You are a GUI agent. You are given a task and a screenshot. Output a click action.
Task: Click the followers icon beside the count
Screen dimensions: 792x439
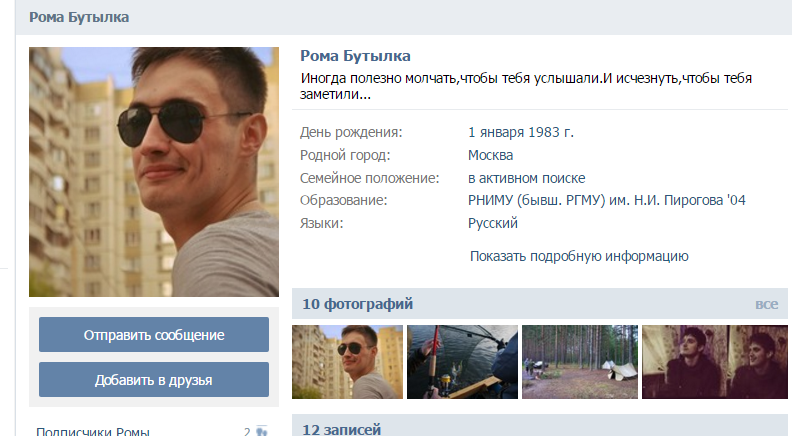point(262,432)
